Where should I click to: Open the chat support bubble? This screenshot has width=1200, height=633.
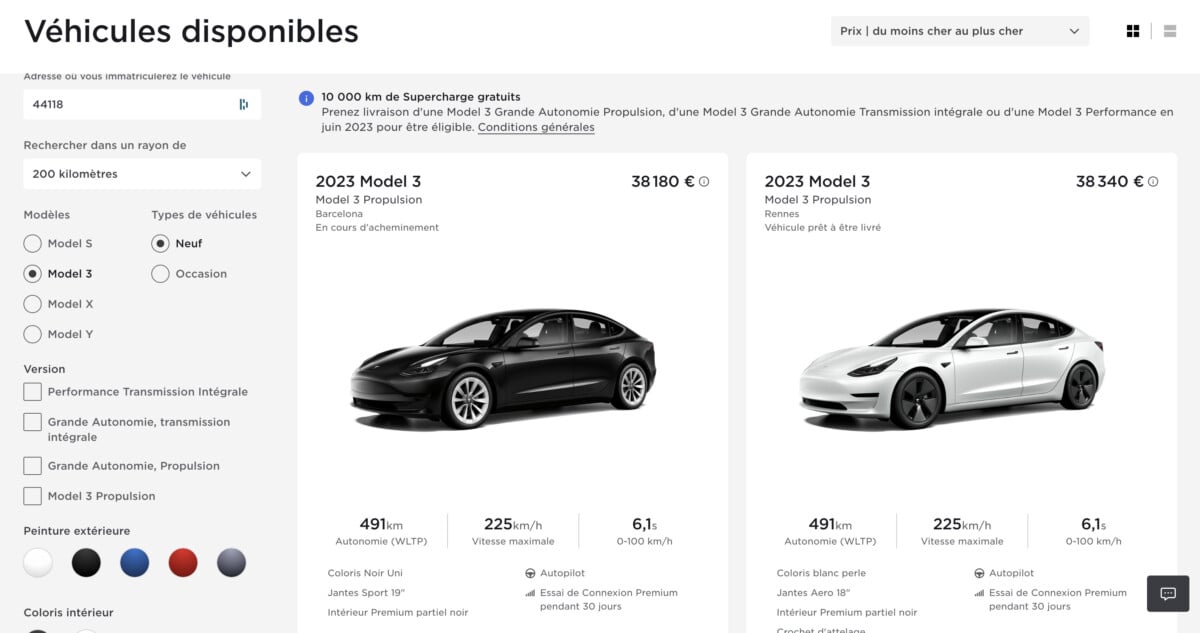pos(1167,593)
